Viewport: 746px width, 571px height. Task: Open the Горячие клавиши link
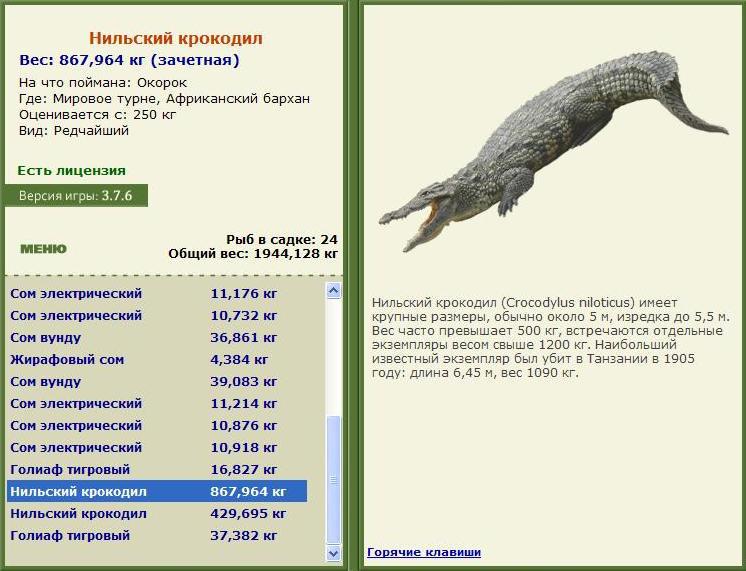pos(424,552)
